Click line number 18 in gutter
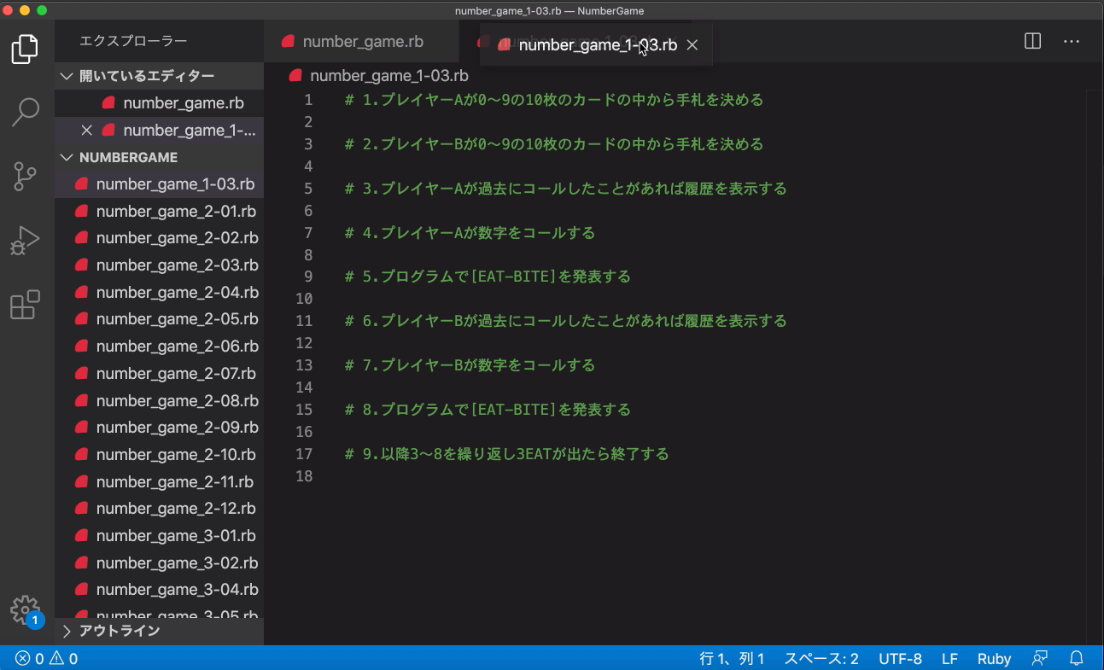This screenshot has width=1104, height=670. pos(304,476)
